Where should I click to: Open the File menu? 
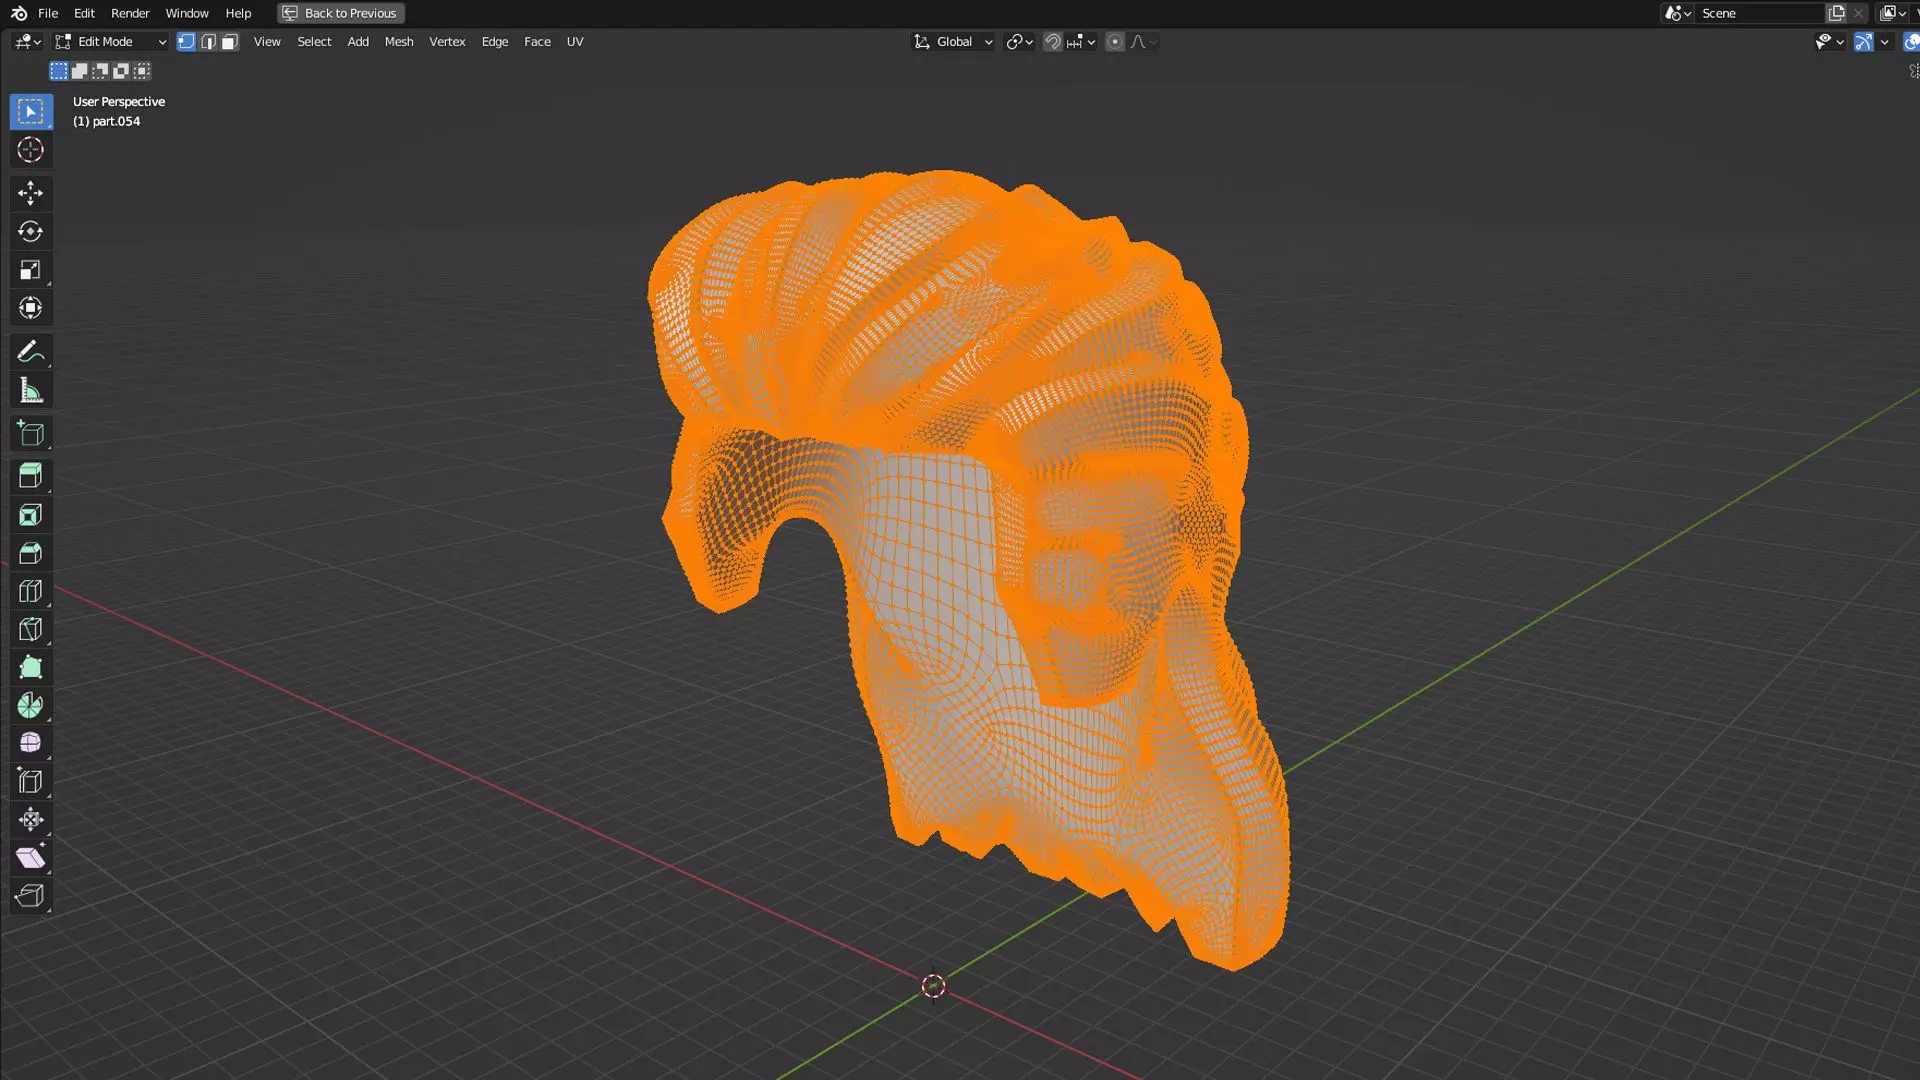pyautogui.click(x=48, y=13)
